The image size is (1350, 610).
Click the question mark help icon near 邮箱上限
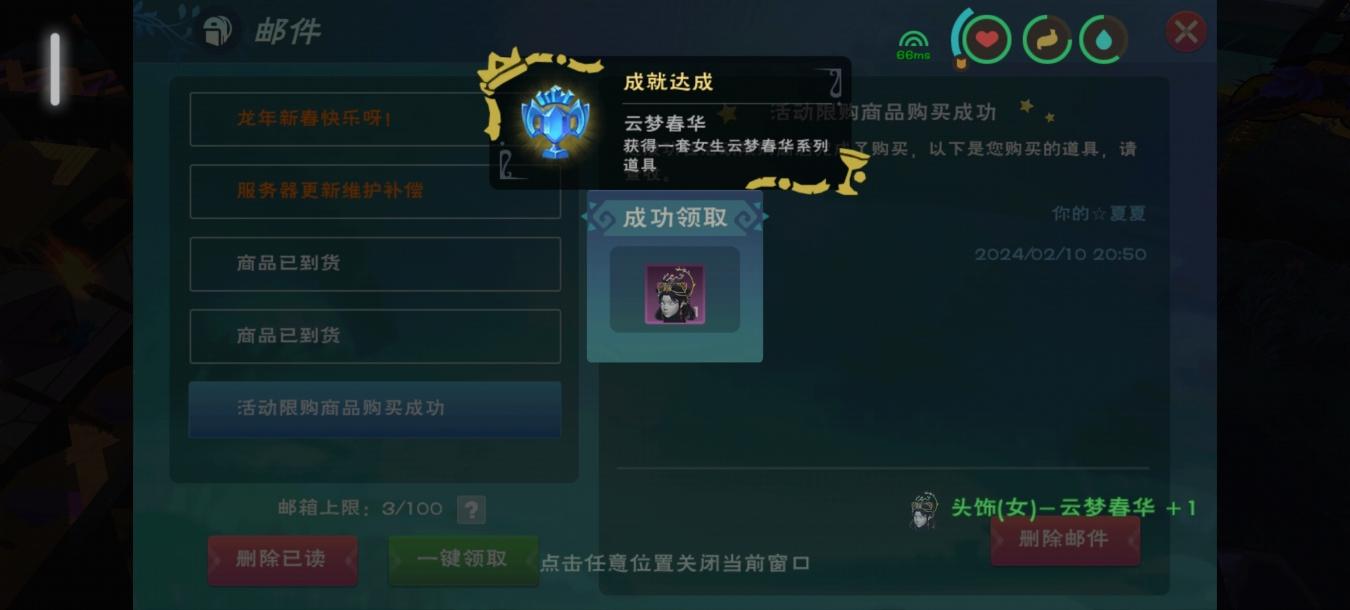pyautogui.click(x=471, y=509)
